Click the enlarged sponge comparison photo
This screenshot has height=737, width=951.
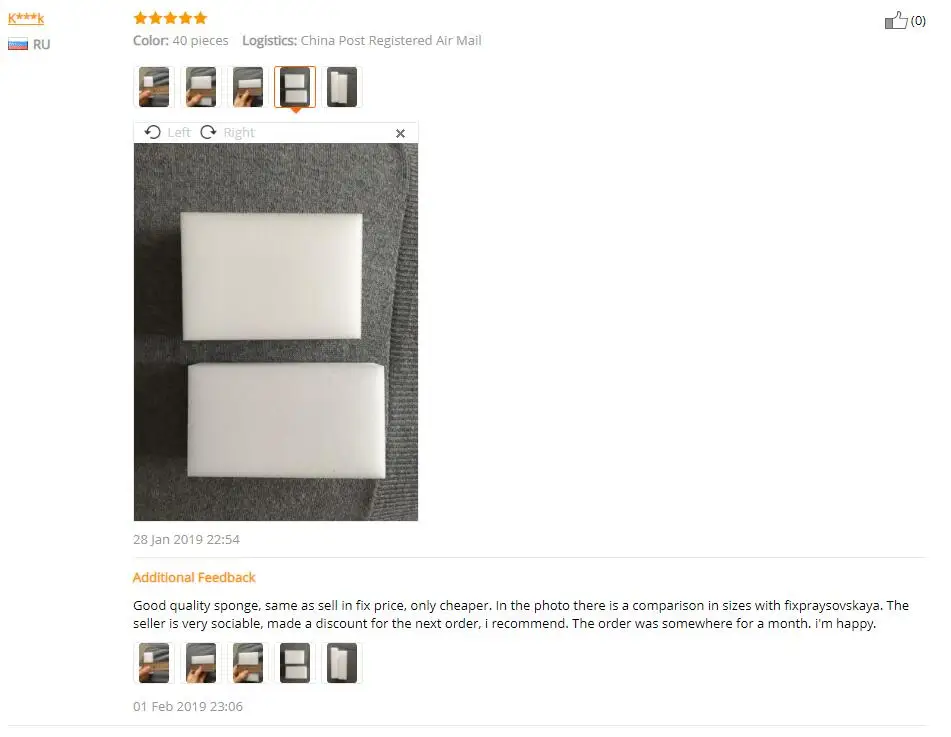coord(276,332)
